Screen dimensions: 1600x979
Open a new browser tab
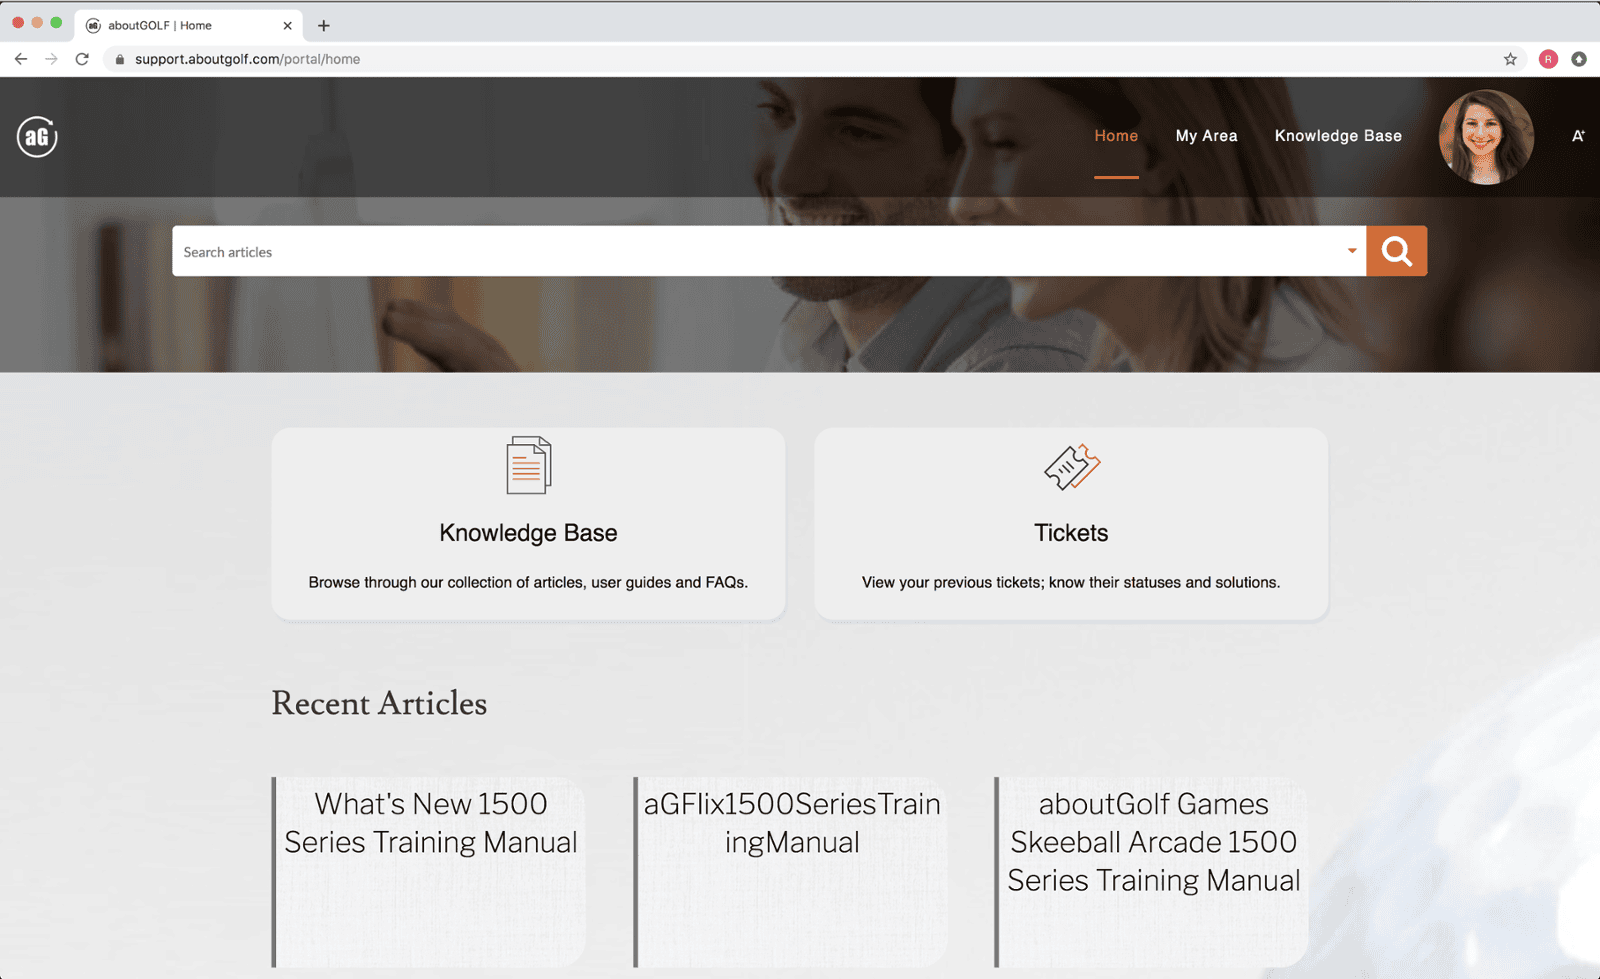tap(324, 25)
